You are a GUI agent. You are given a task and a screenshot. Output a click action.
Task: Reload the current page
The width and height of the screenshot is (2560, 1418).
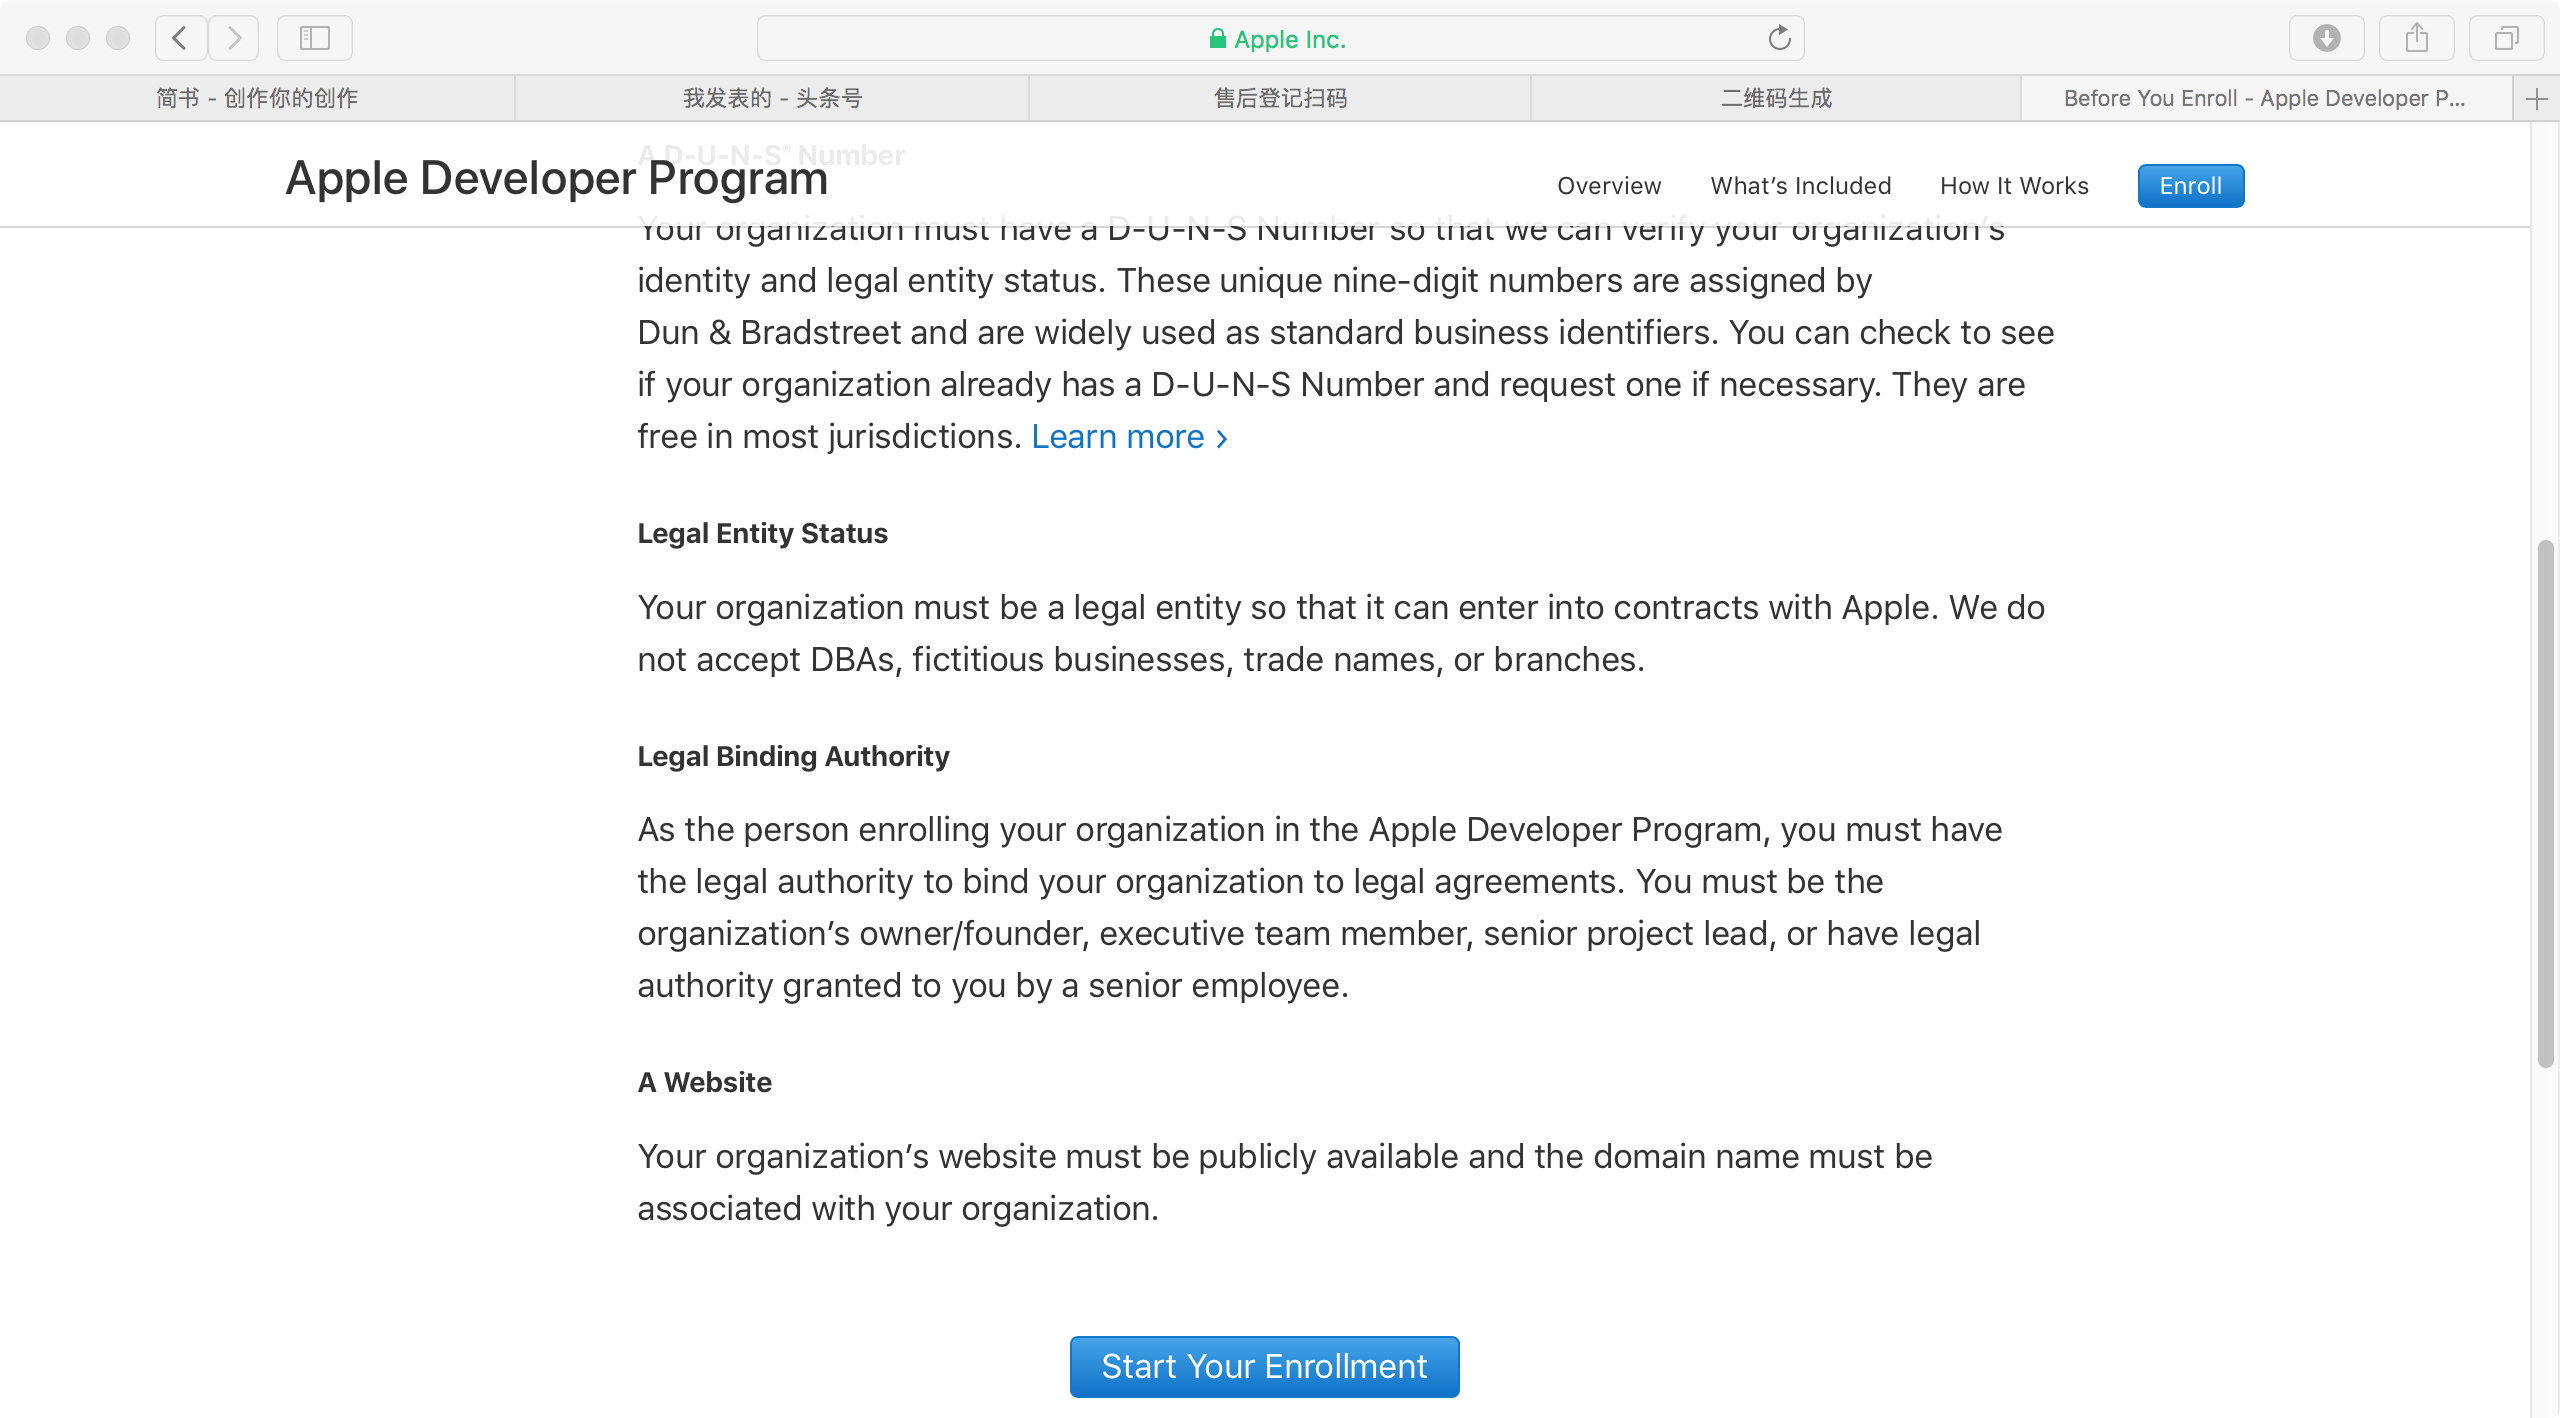[1779, 38]
